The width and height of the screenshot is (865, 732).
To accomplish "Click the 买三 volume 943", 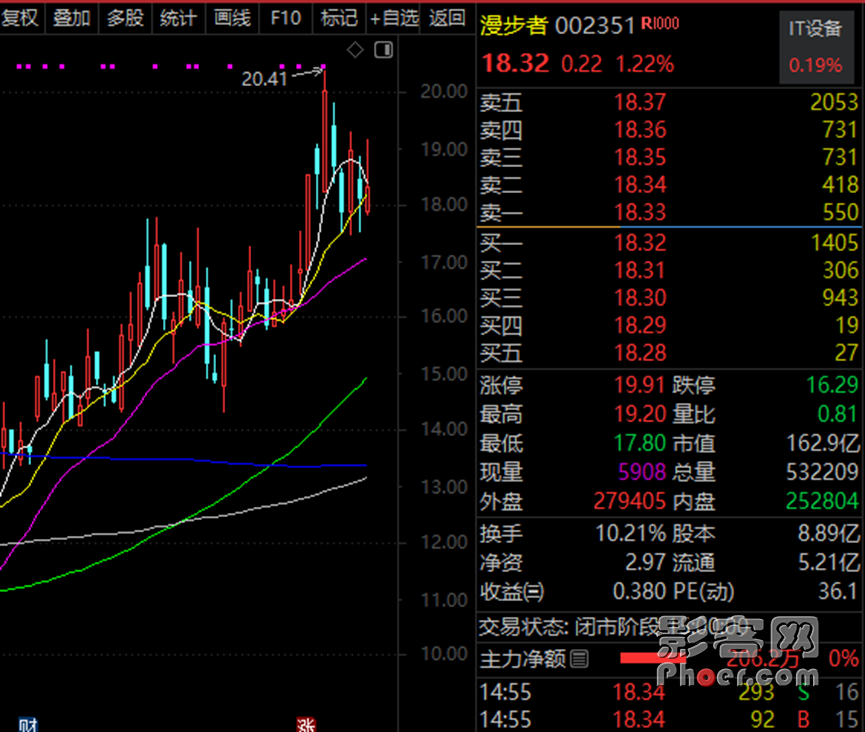I will (x=840, y=298).
